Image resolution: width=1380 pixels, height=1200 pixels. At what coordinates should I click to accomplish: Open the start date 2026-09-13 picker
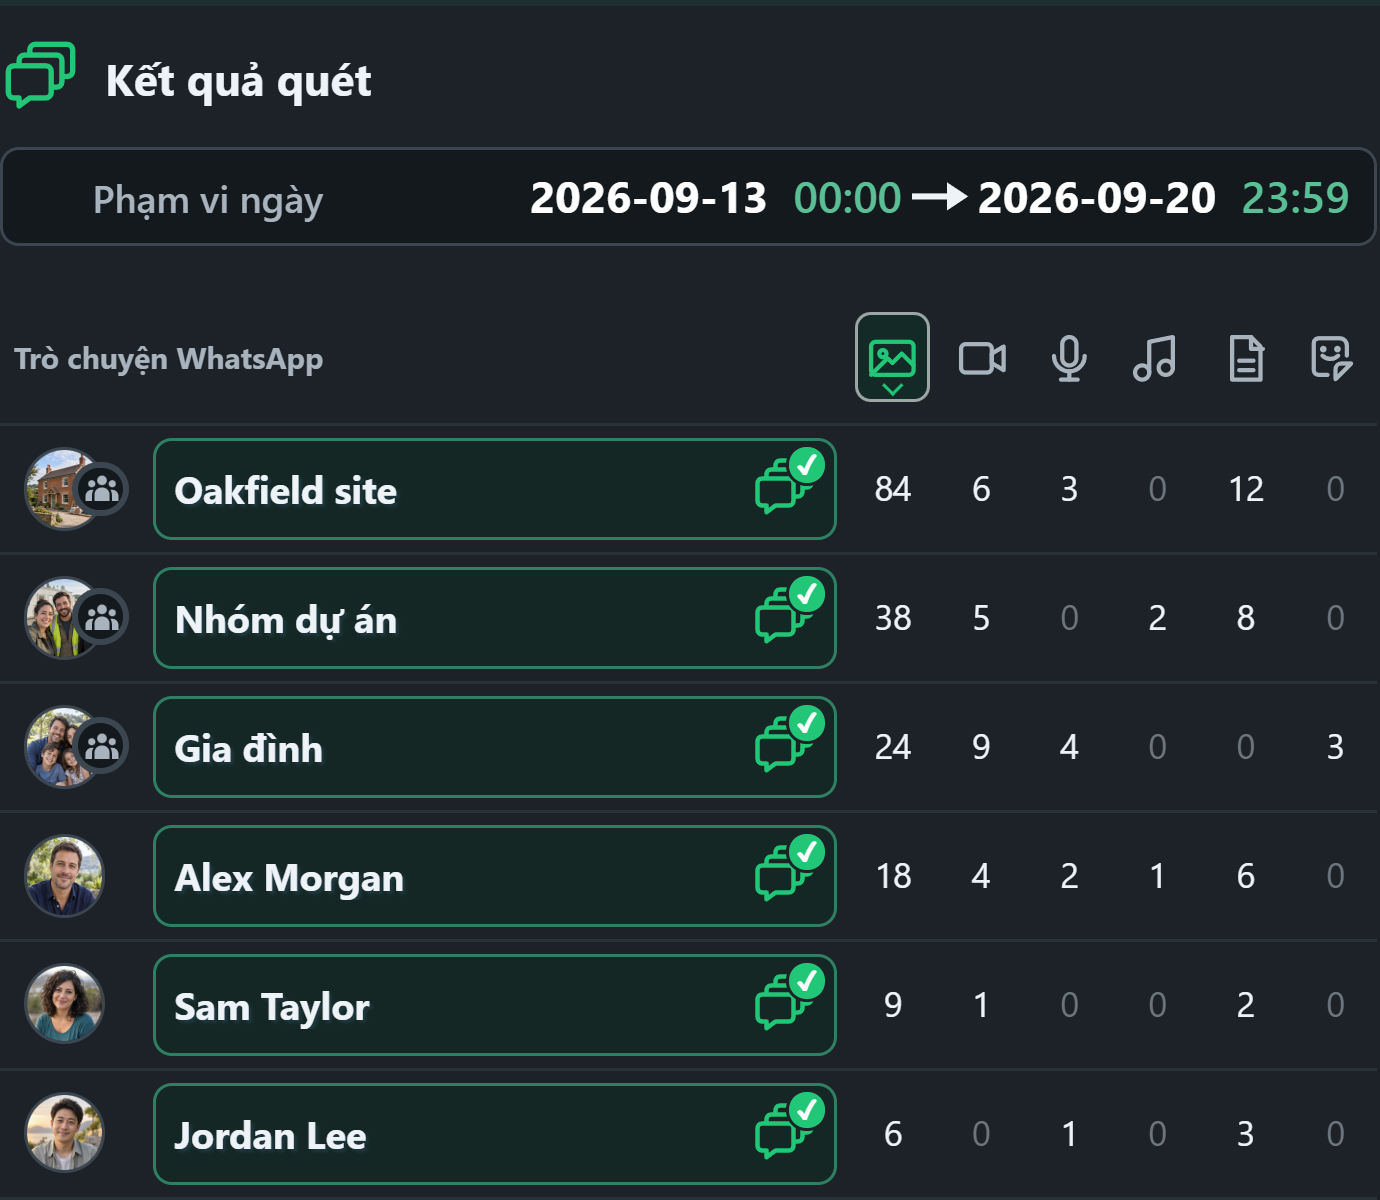648,198
